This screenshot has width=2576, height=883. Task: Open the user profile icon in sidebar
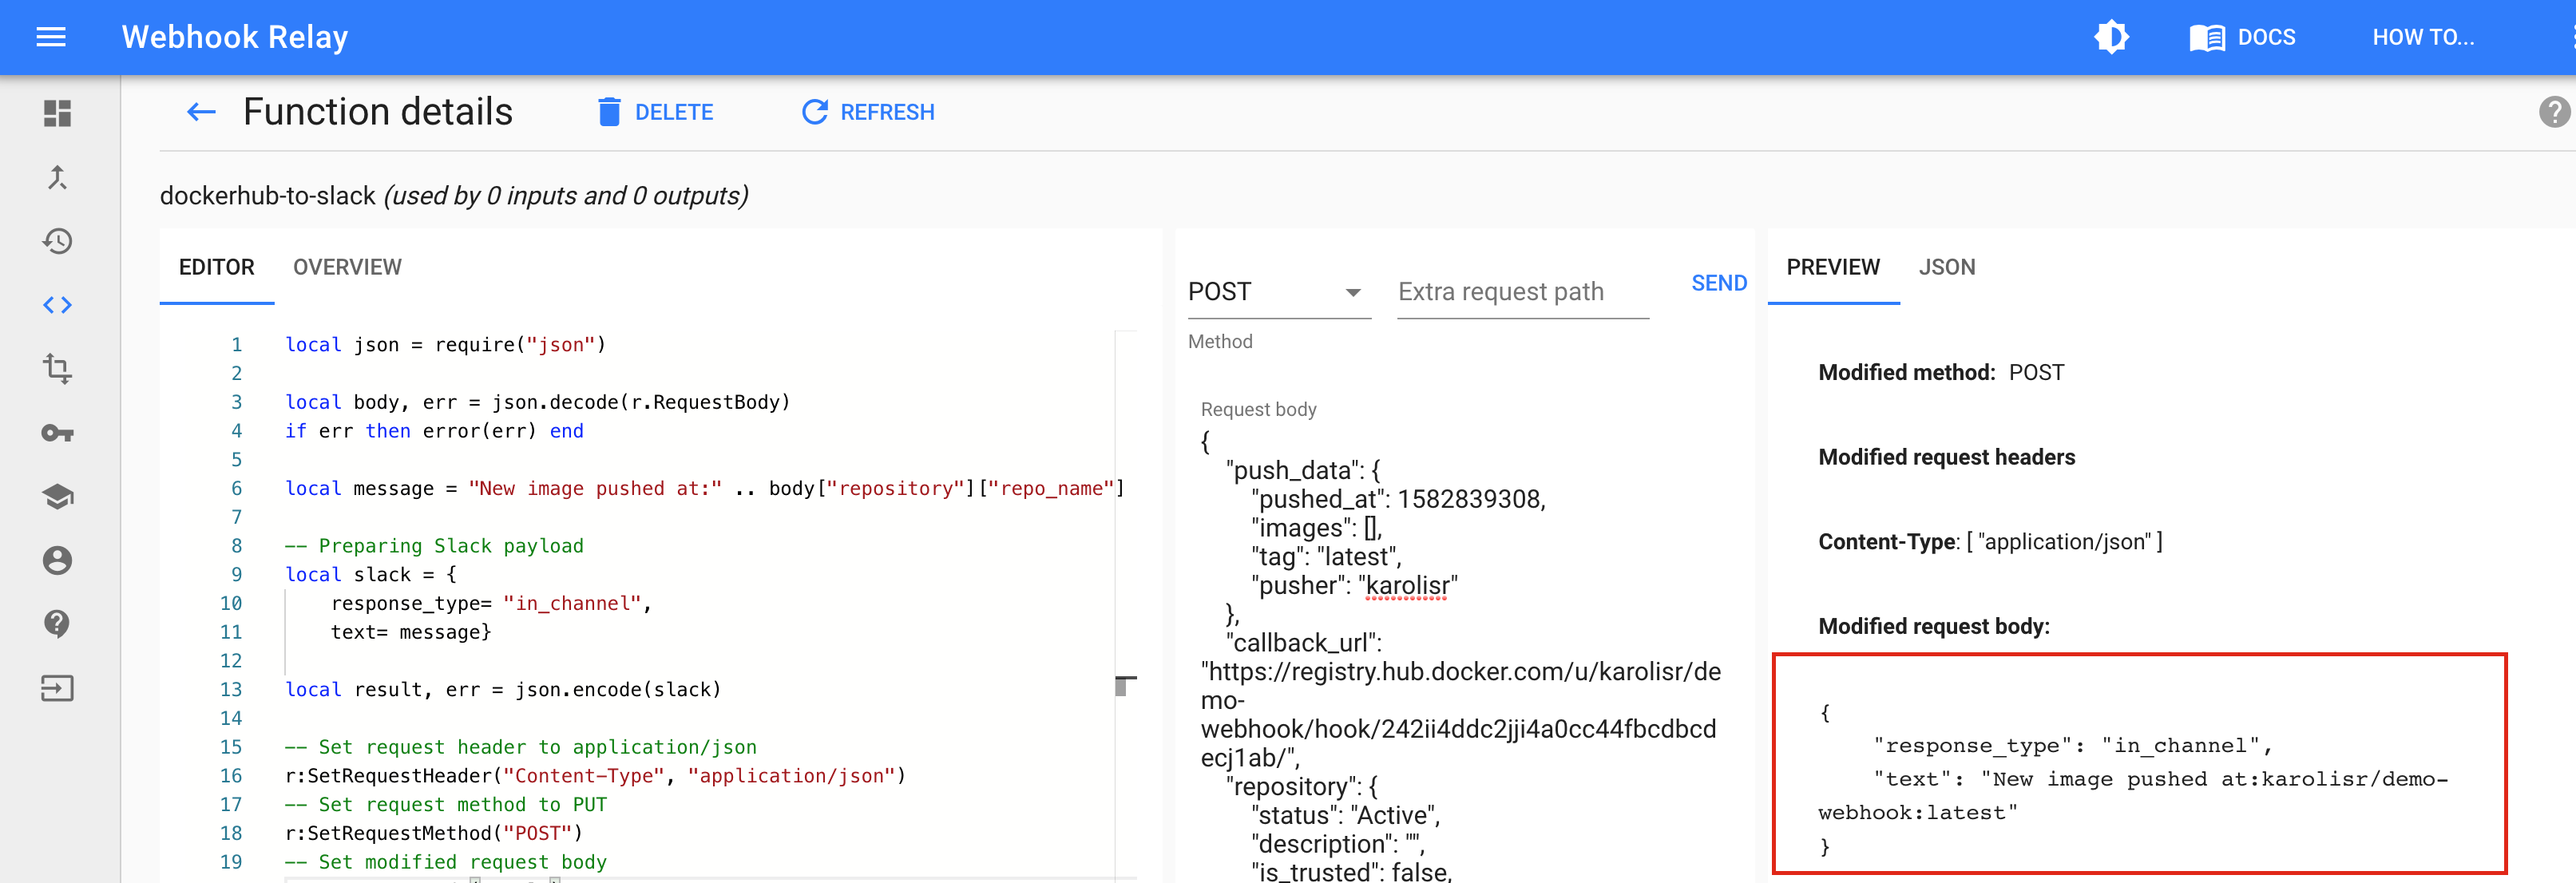[57, 560]
